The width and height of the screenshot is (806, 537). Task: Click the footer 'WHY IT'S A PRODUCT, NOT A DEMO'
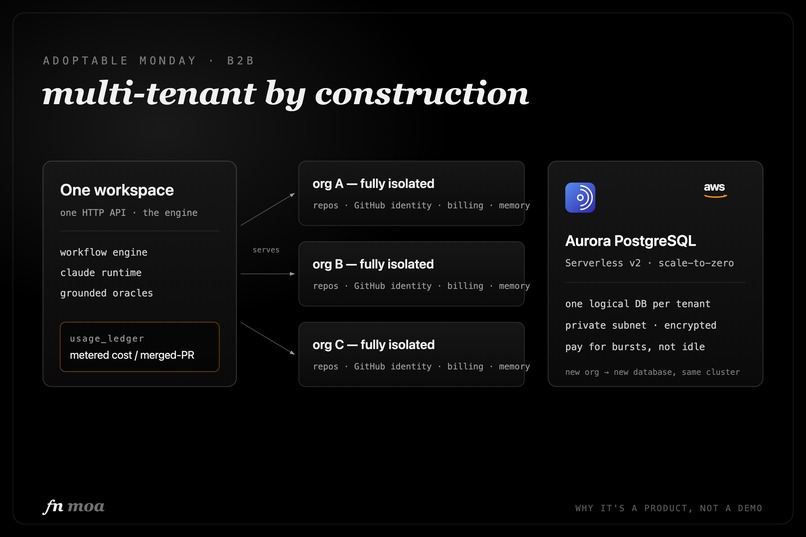click(668, 508)
